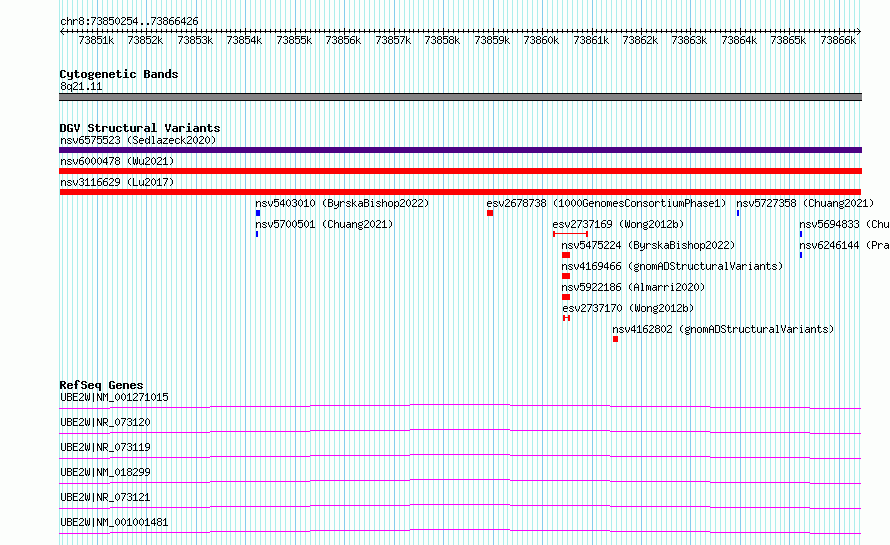Open UBE2W|NR_073121 transcript

tap(105, 497)
